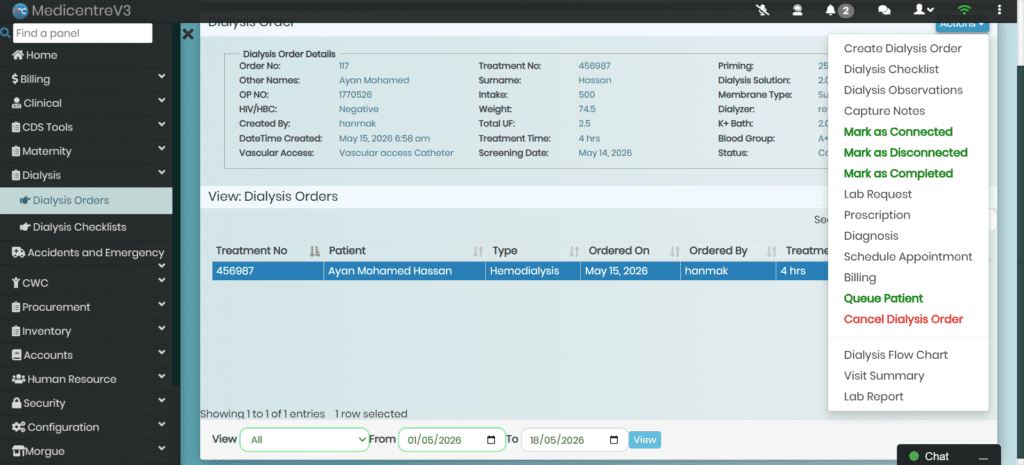Open the vertical three-dot menu
The width and height of the screenshot is (1024, 465).
999,10
